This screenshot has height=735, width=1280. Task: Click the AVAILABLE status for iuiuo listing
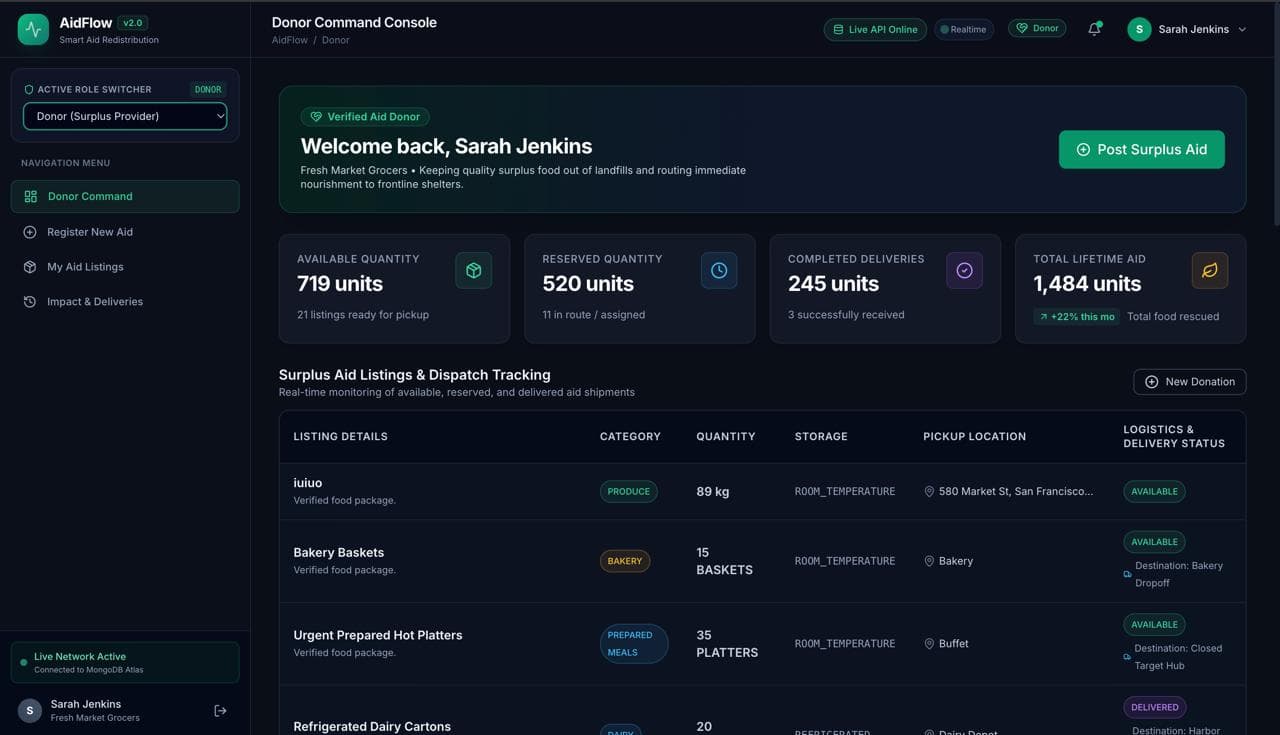point(1154,492)
